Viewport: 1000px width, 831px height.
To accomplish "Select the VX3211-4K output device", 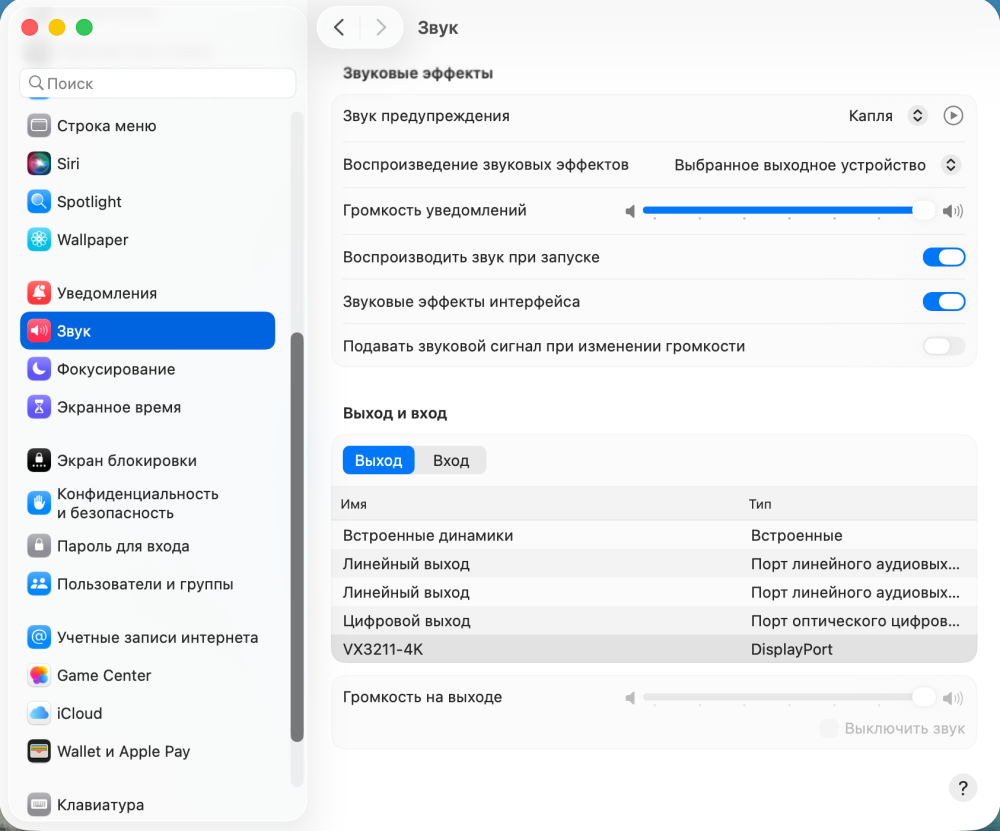I will click(x=654, y=649).
